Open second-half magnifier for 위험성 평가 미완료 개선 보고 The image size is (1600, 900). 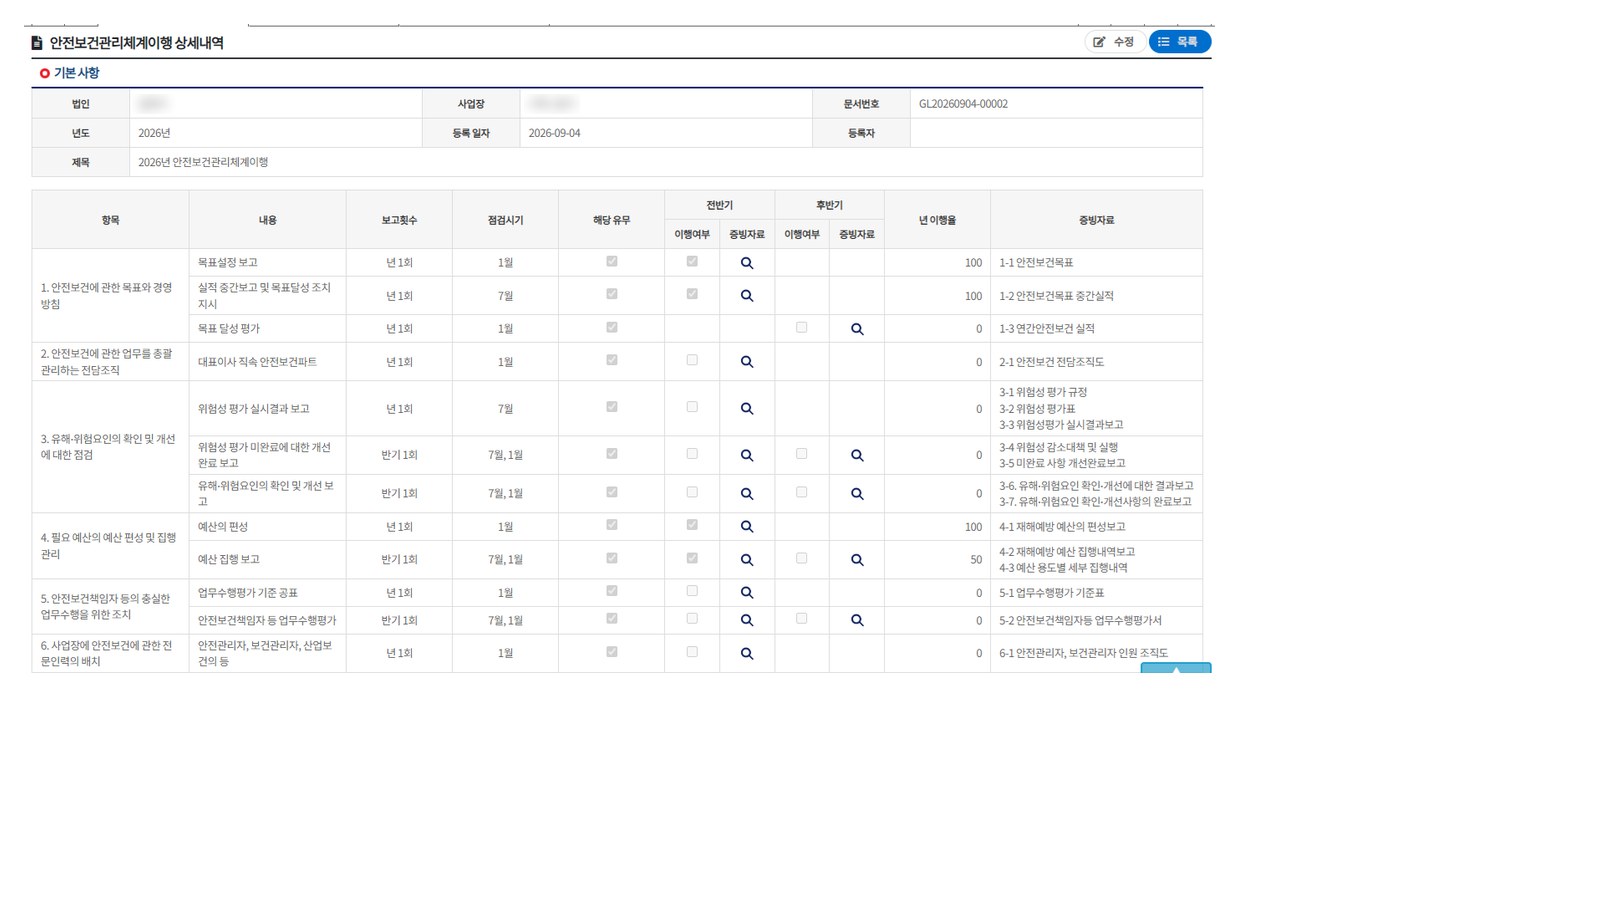(x=857, y=455)
